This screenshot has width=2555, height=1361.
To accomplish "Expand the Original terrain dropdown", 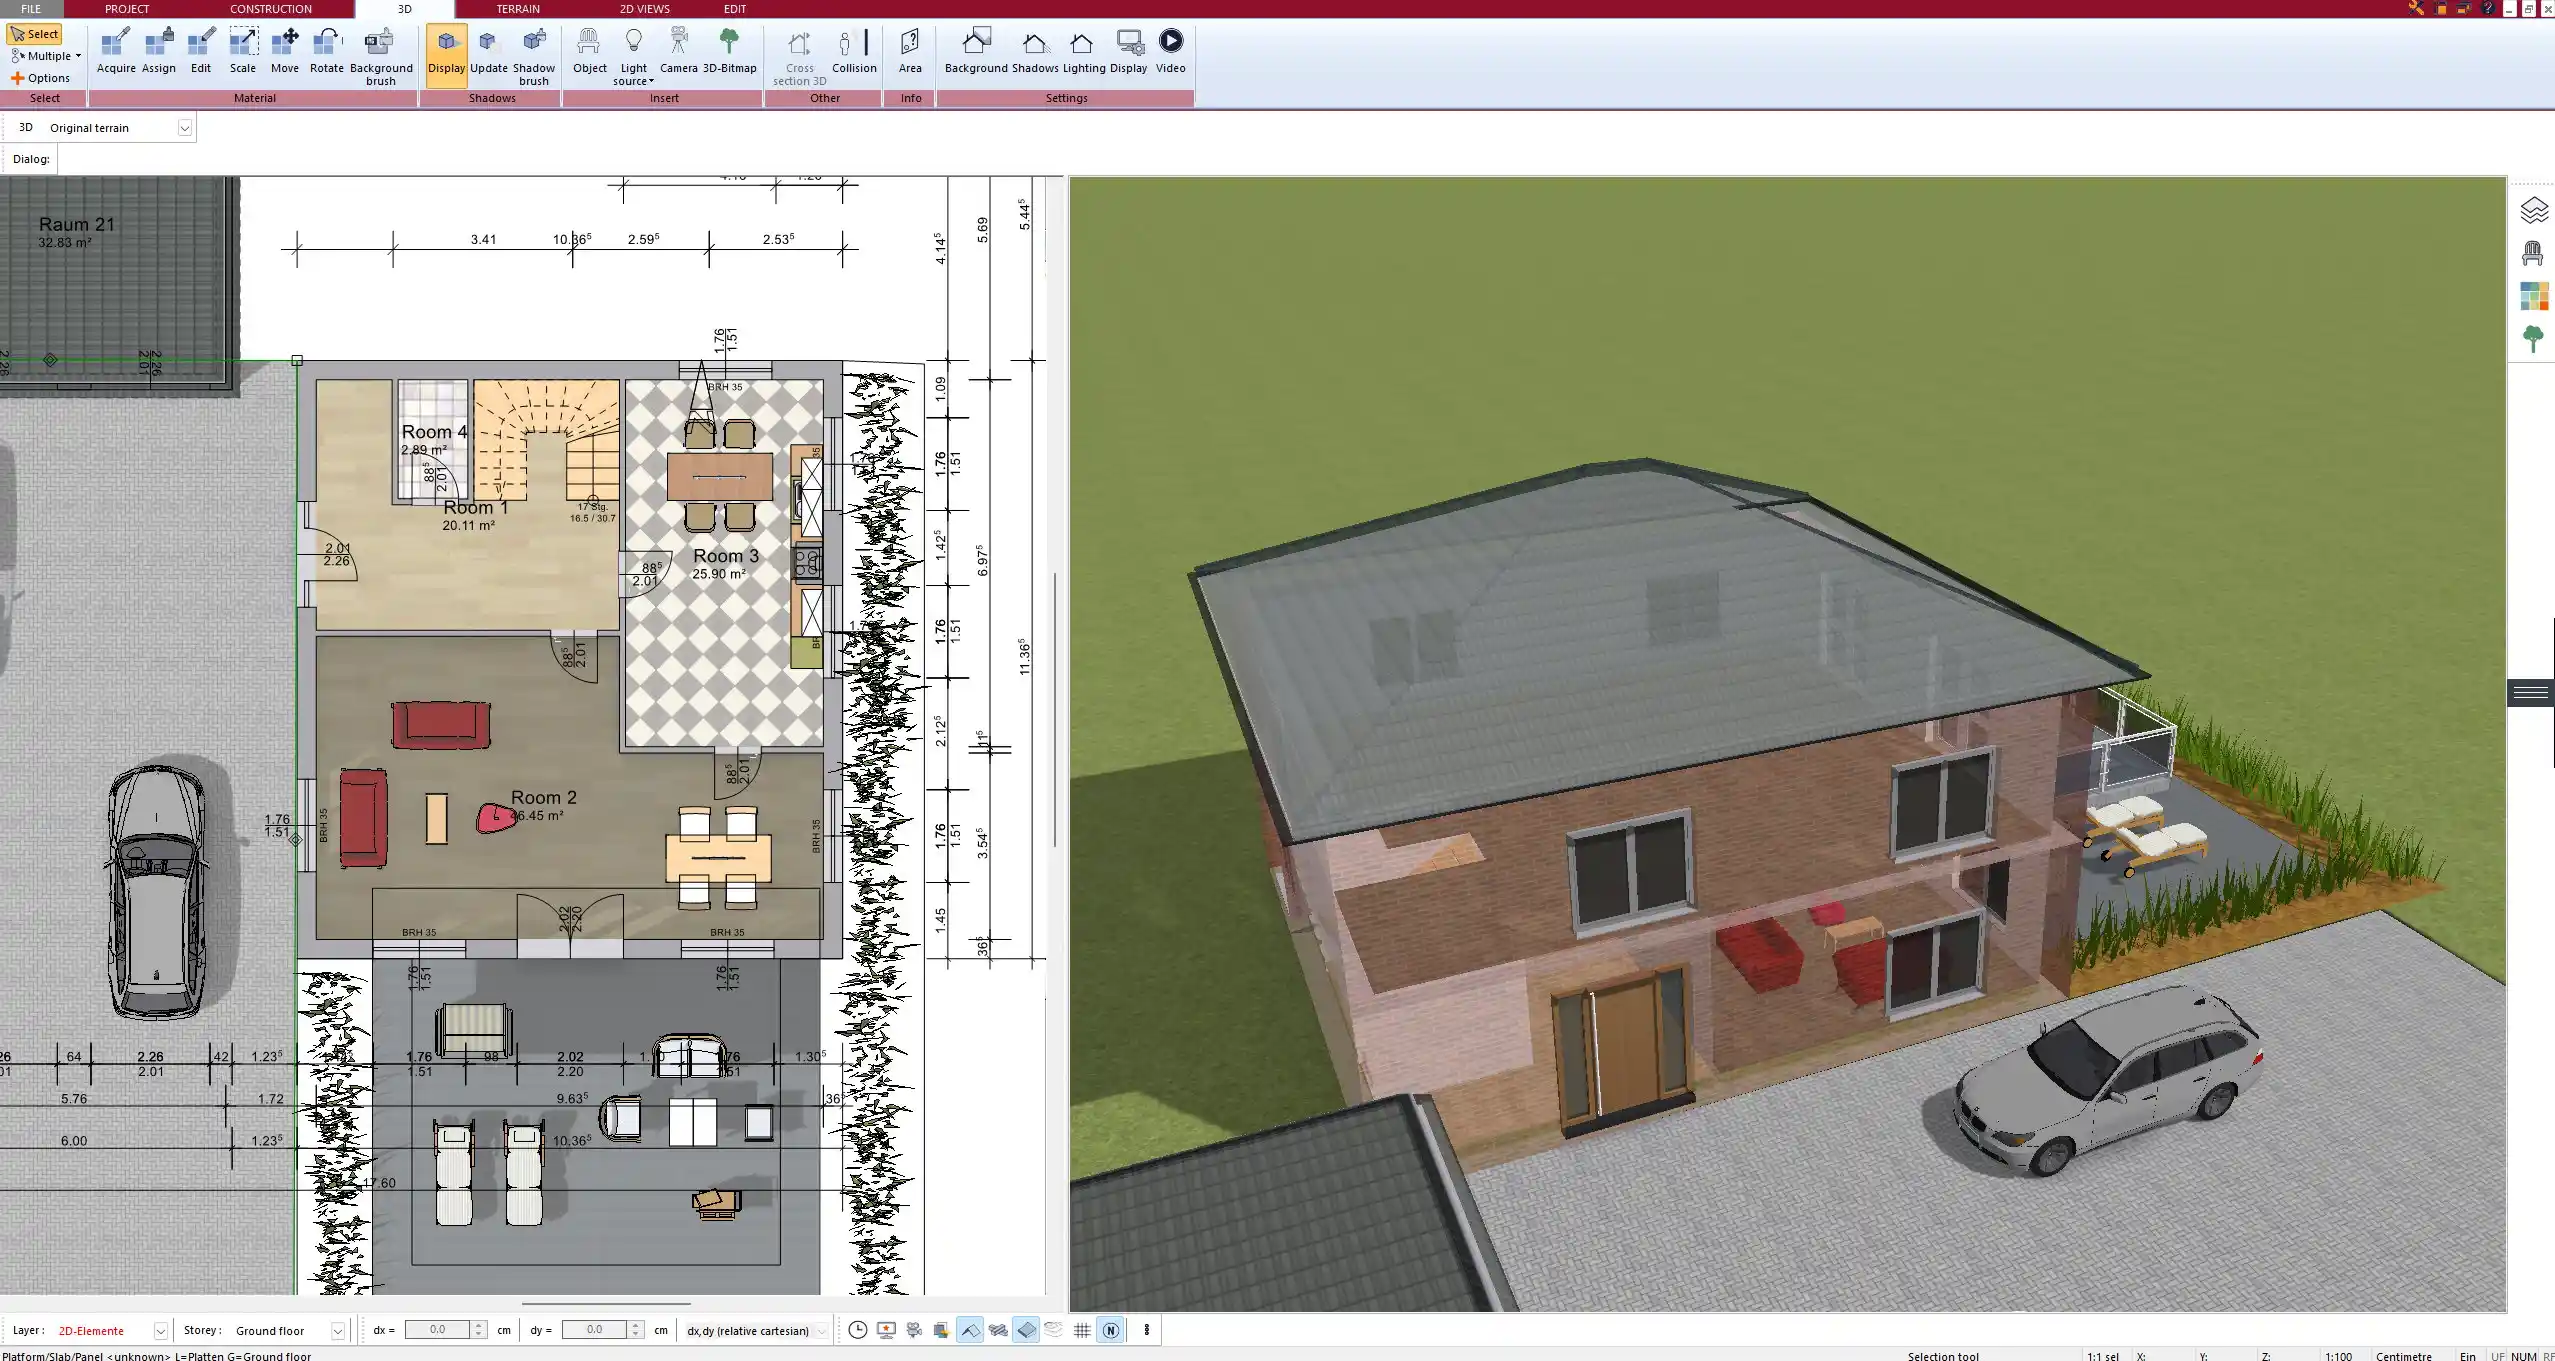I will click(x=184, y=128).
